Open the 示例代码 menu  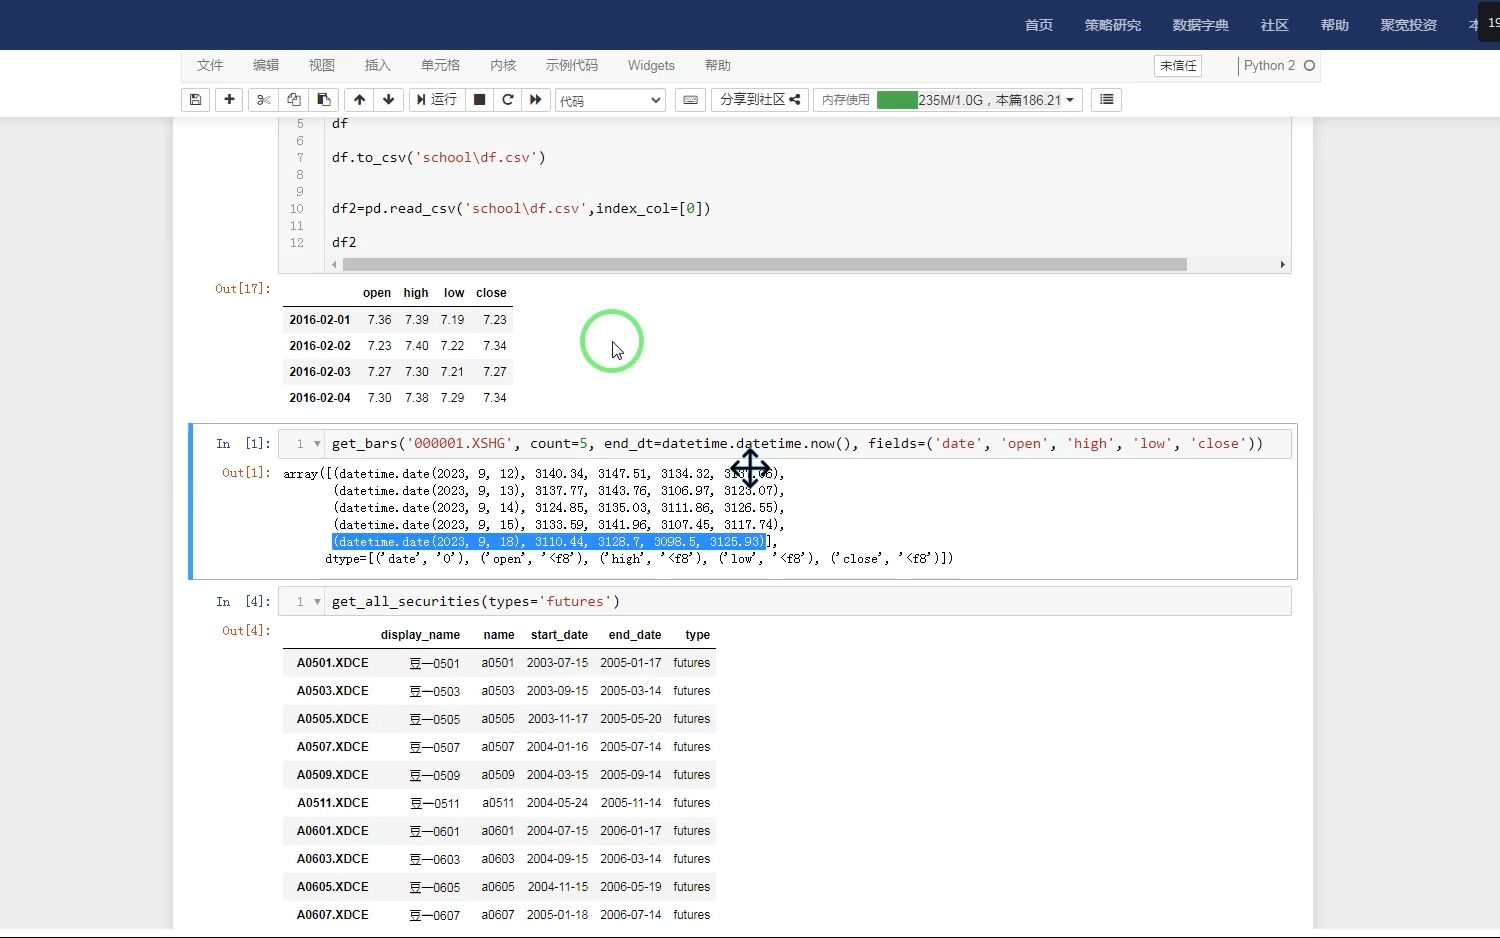click(572, 66)
